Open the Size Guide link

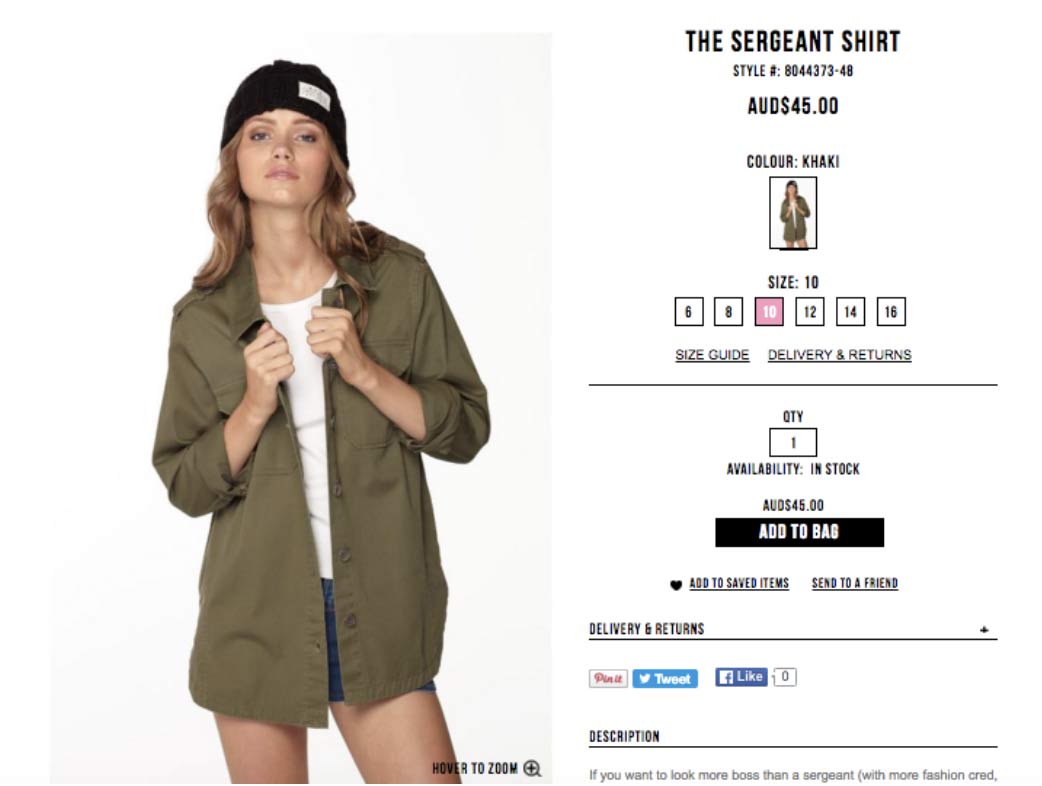click(x=712, y=355)
